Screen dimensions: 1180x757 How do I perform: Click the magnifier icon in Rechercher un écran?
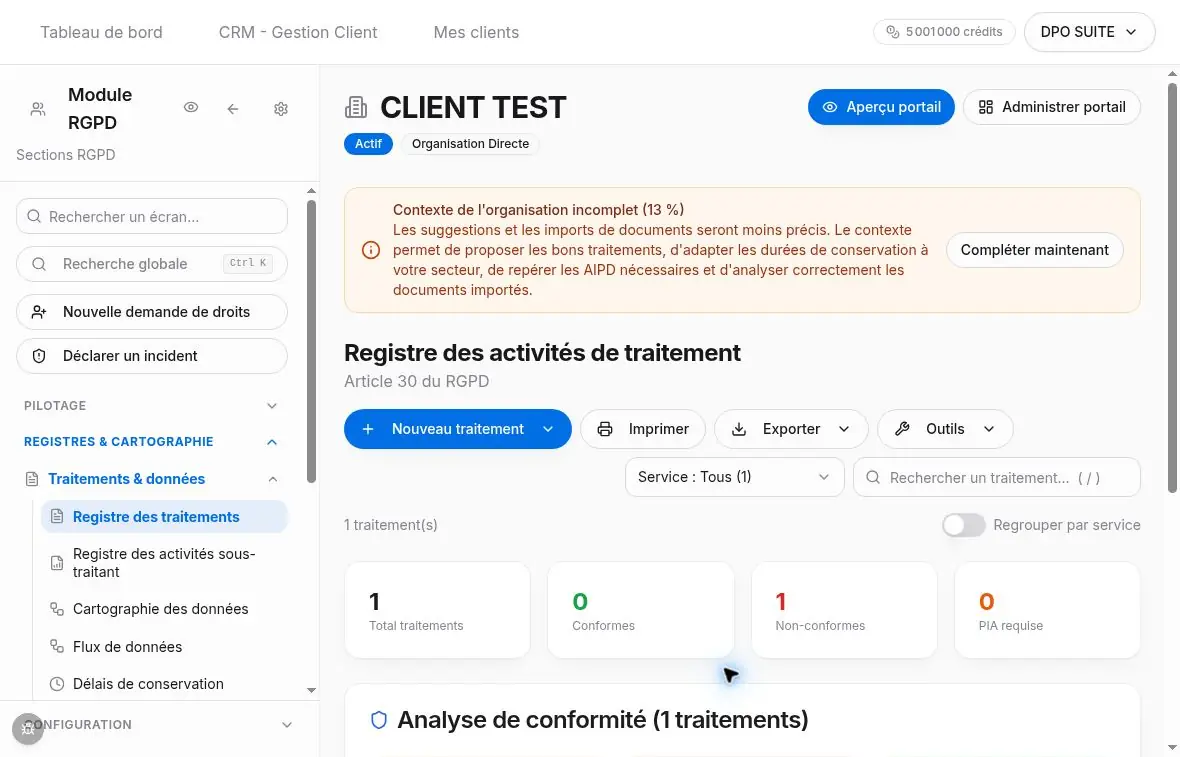tap(34, 217)
